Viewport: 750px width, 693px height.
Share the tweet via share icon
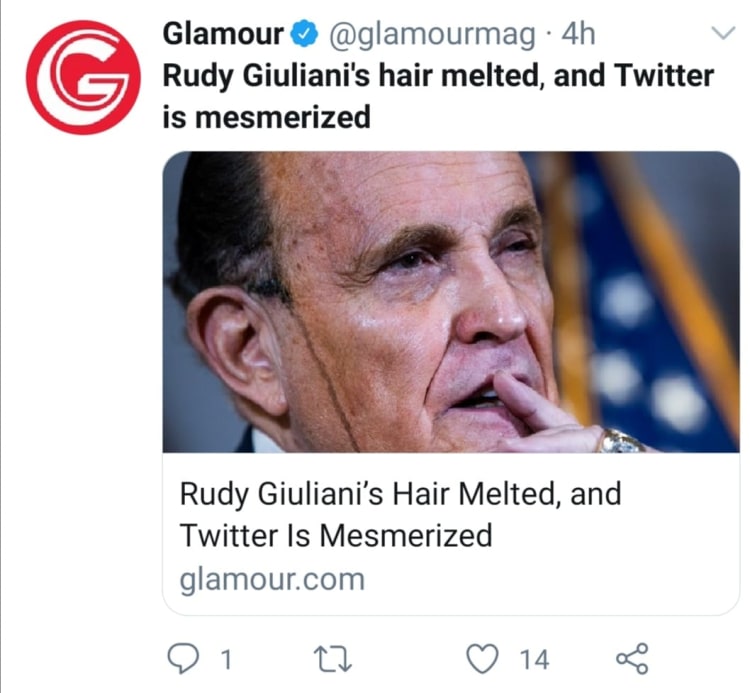[632, 659]
